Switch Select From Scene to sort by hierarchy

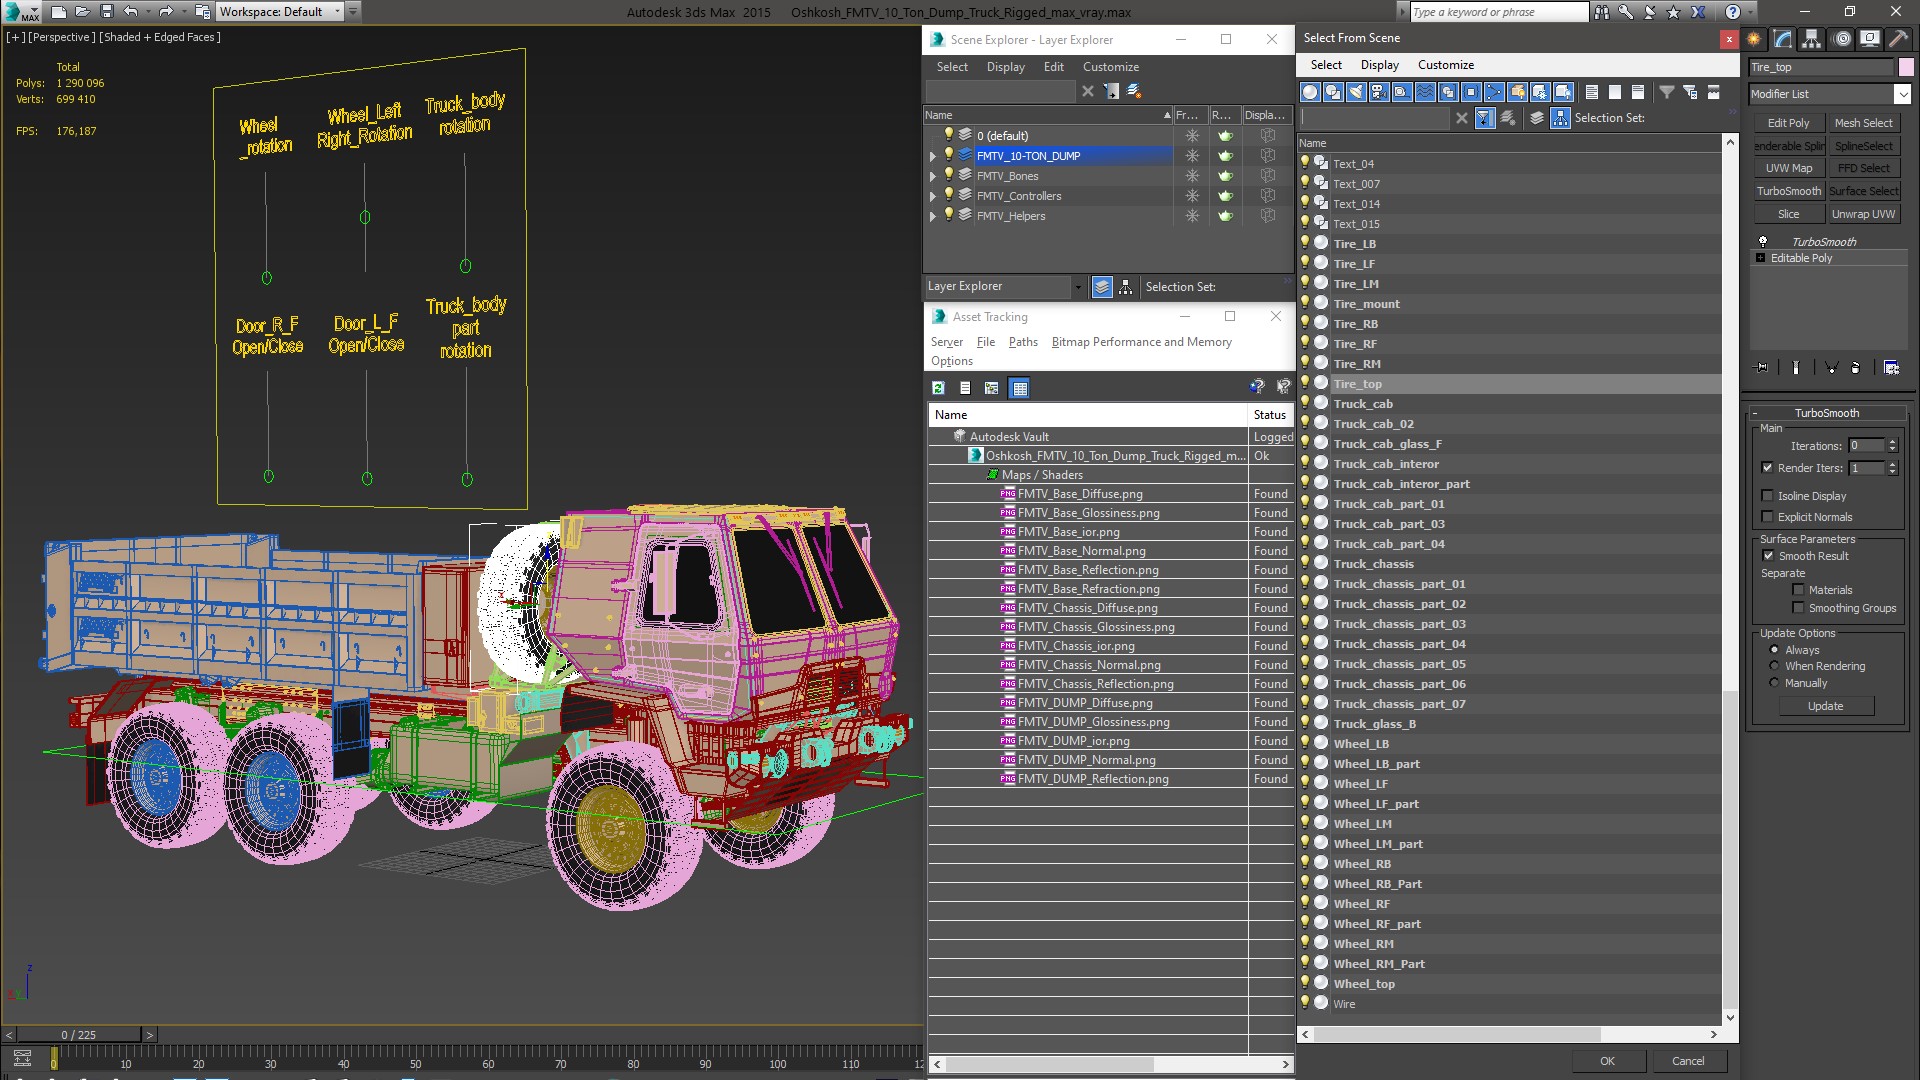pos(1560,118)
